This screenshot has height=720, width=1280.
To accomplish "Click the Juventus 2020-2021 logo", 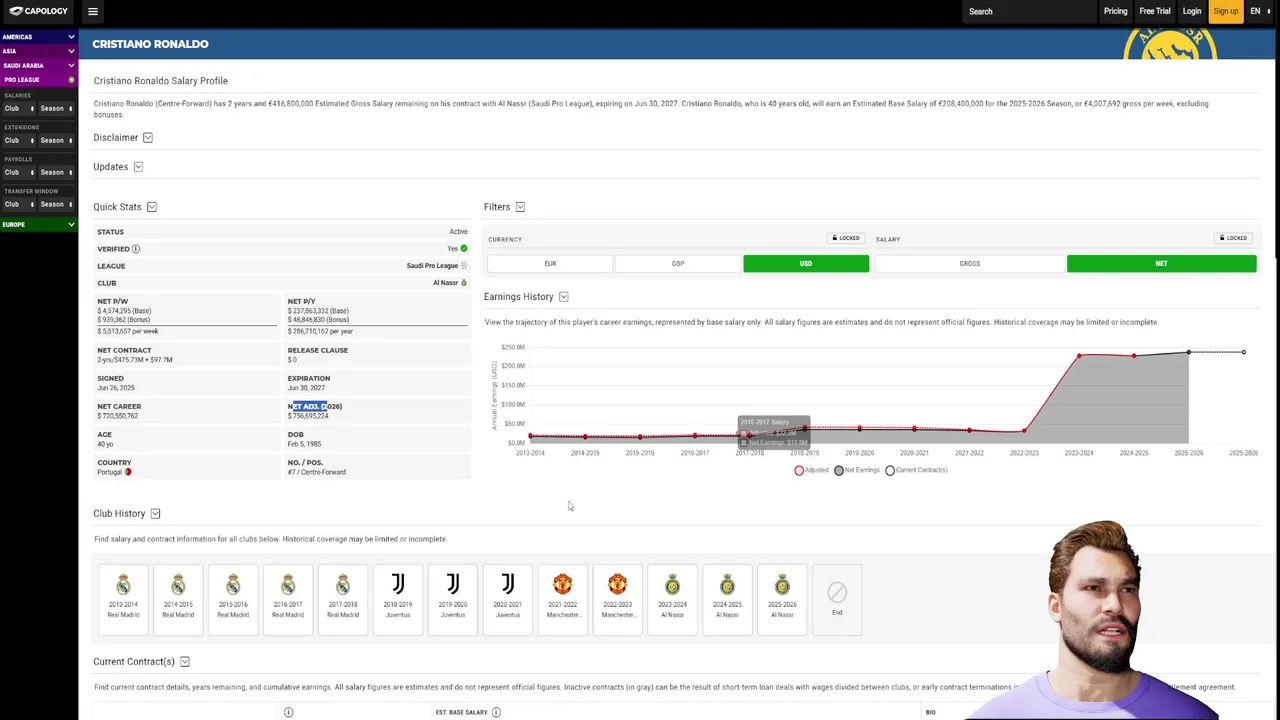I will (508, 584).
